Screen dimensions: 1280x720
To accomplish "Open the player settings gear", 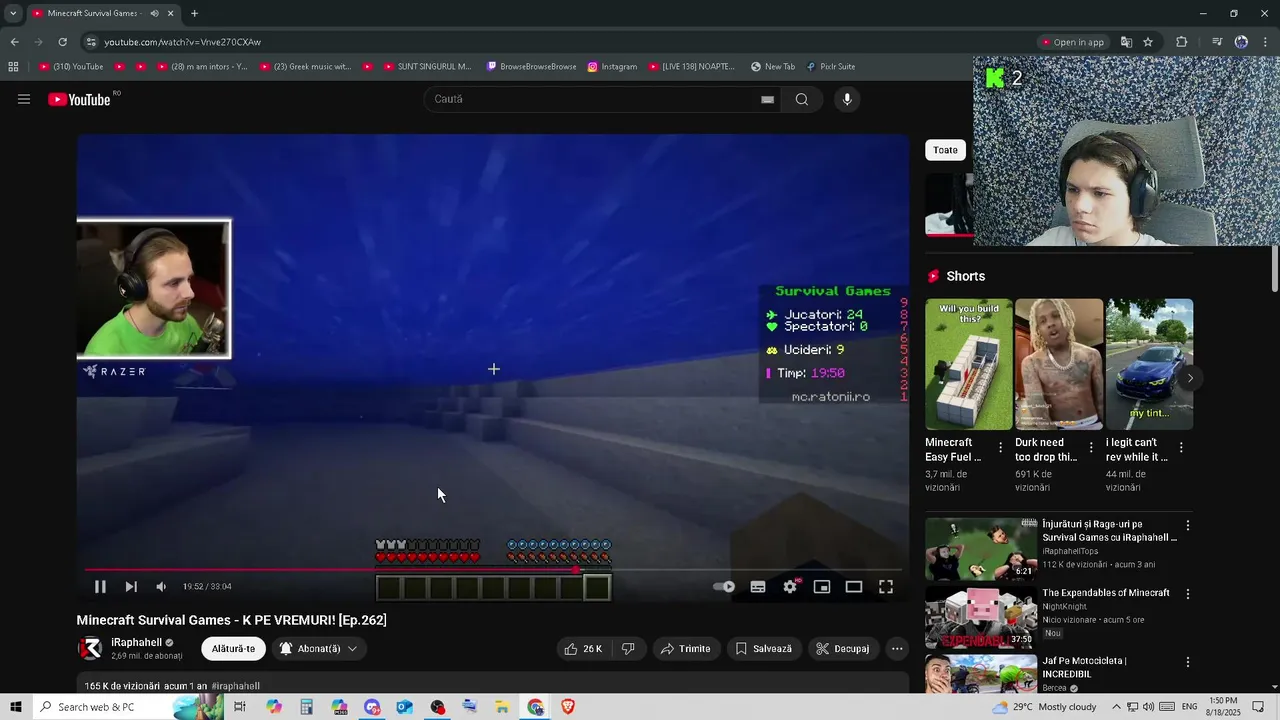I will coord(790,587).
